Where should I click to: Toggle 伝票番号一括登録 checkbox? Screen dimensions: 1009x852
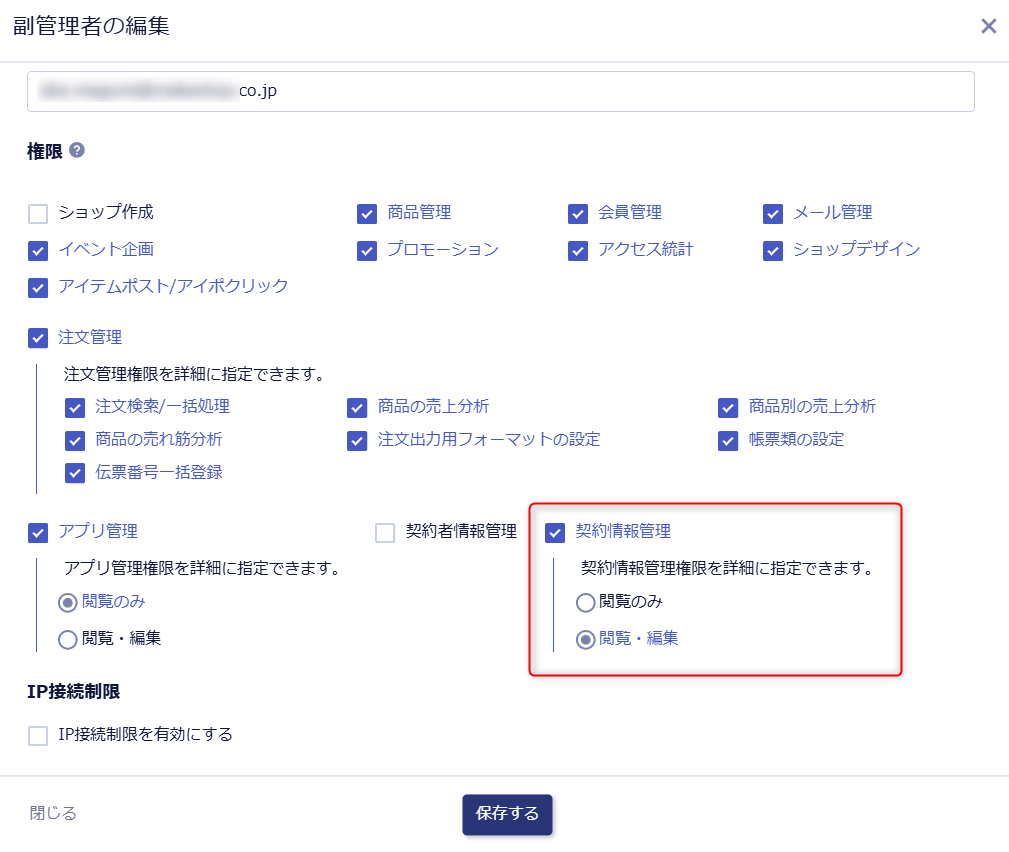[x=75, y=474]
